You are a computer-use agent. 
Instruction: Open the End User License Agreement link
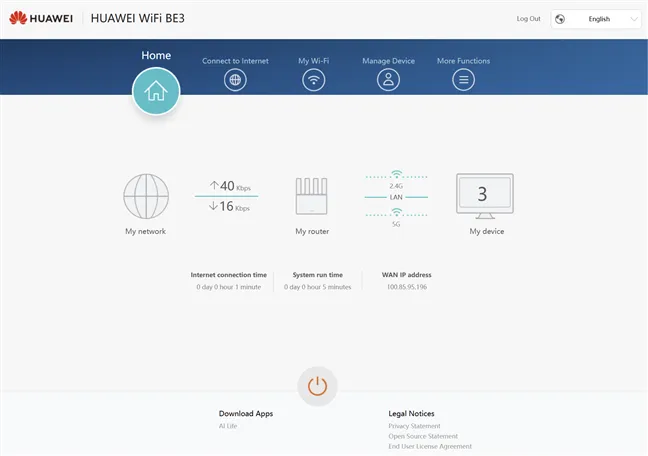(x=430, y=446)
